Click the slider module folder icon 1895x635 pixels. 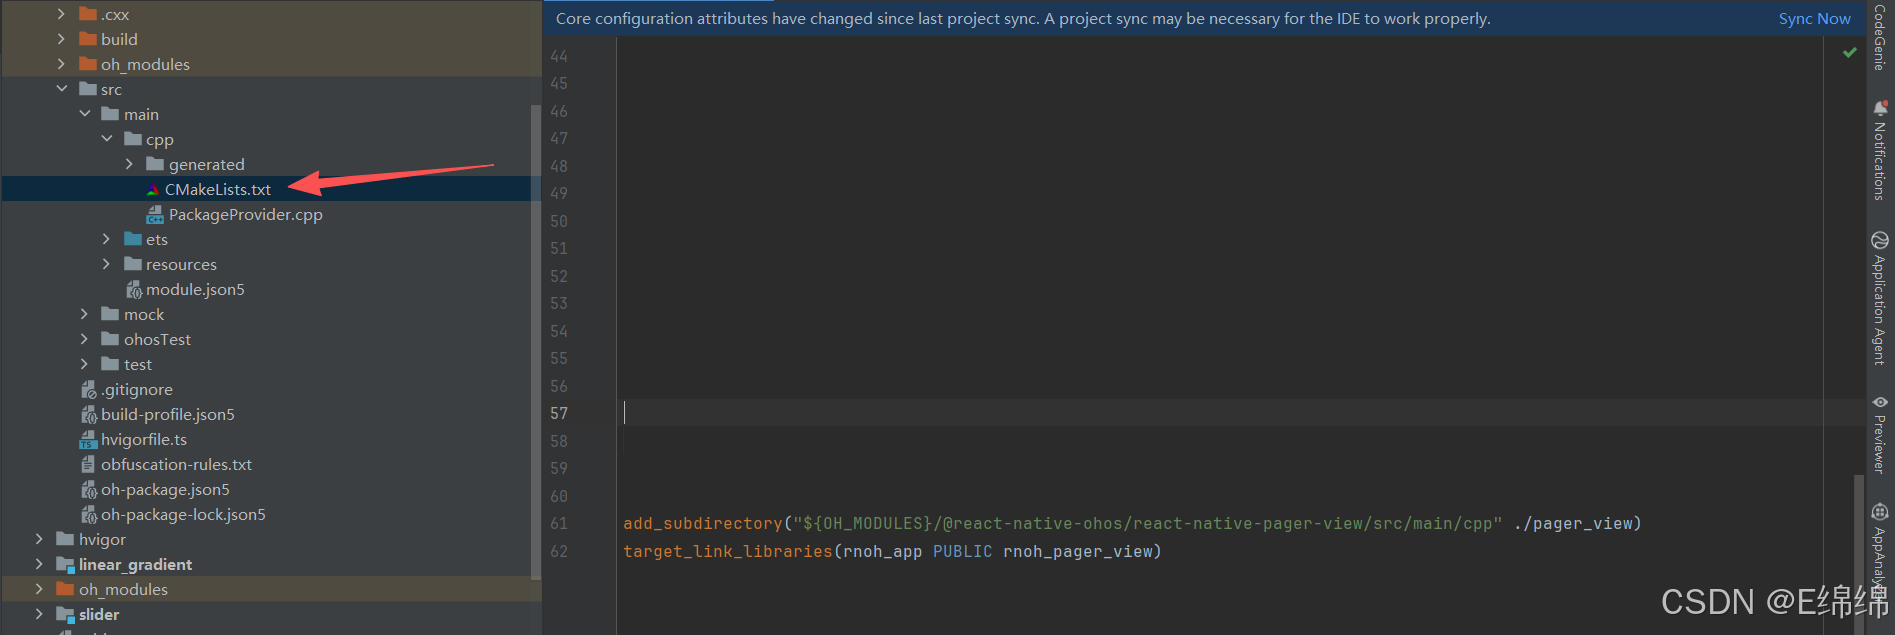(66, 614)
